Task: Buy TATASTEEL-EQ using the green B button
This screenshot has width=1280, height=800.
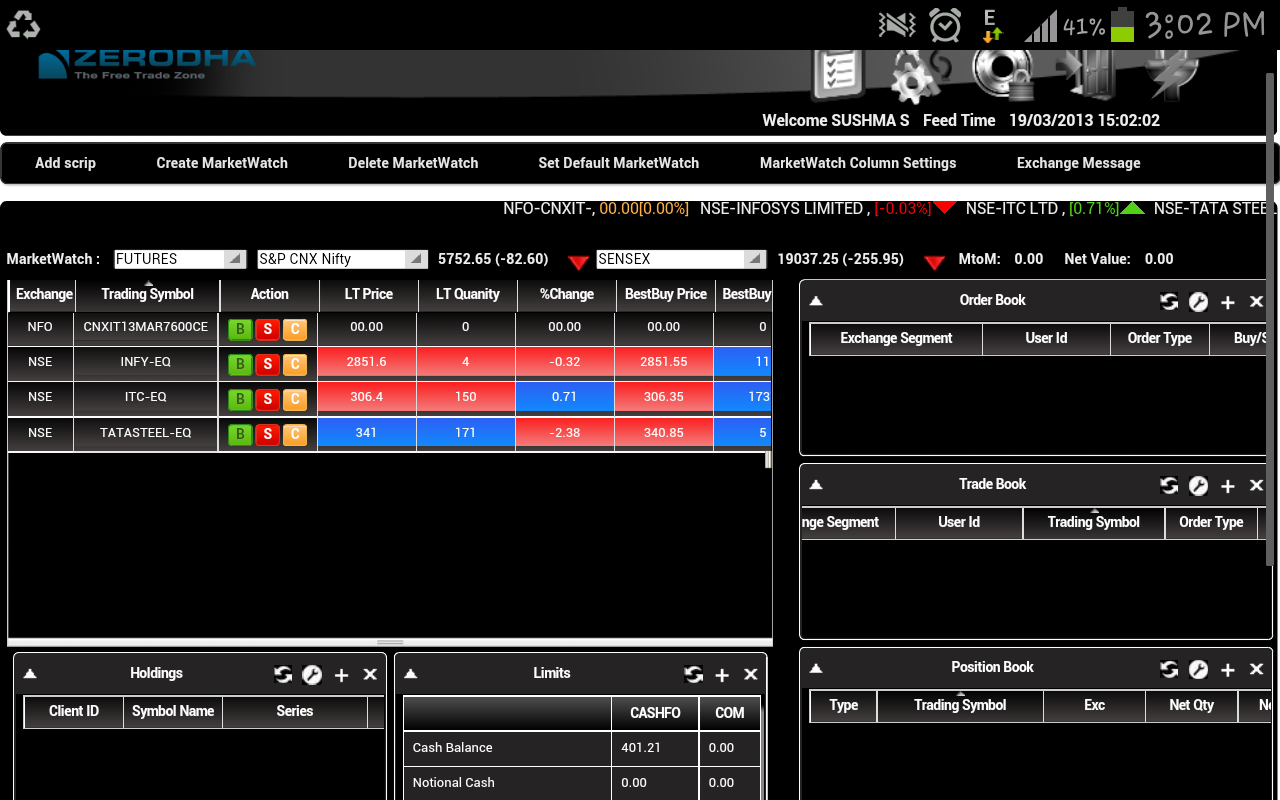Action: (240, 435)
